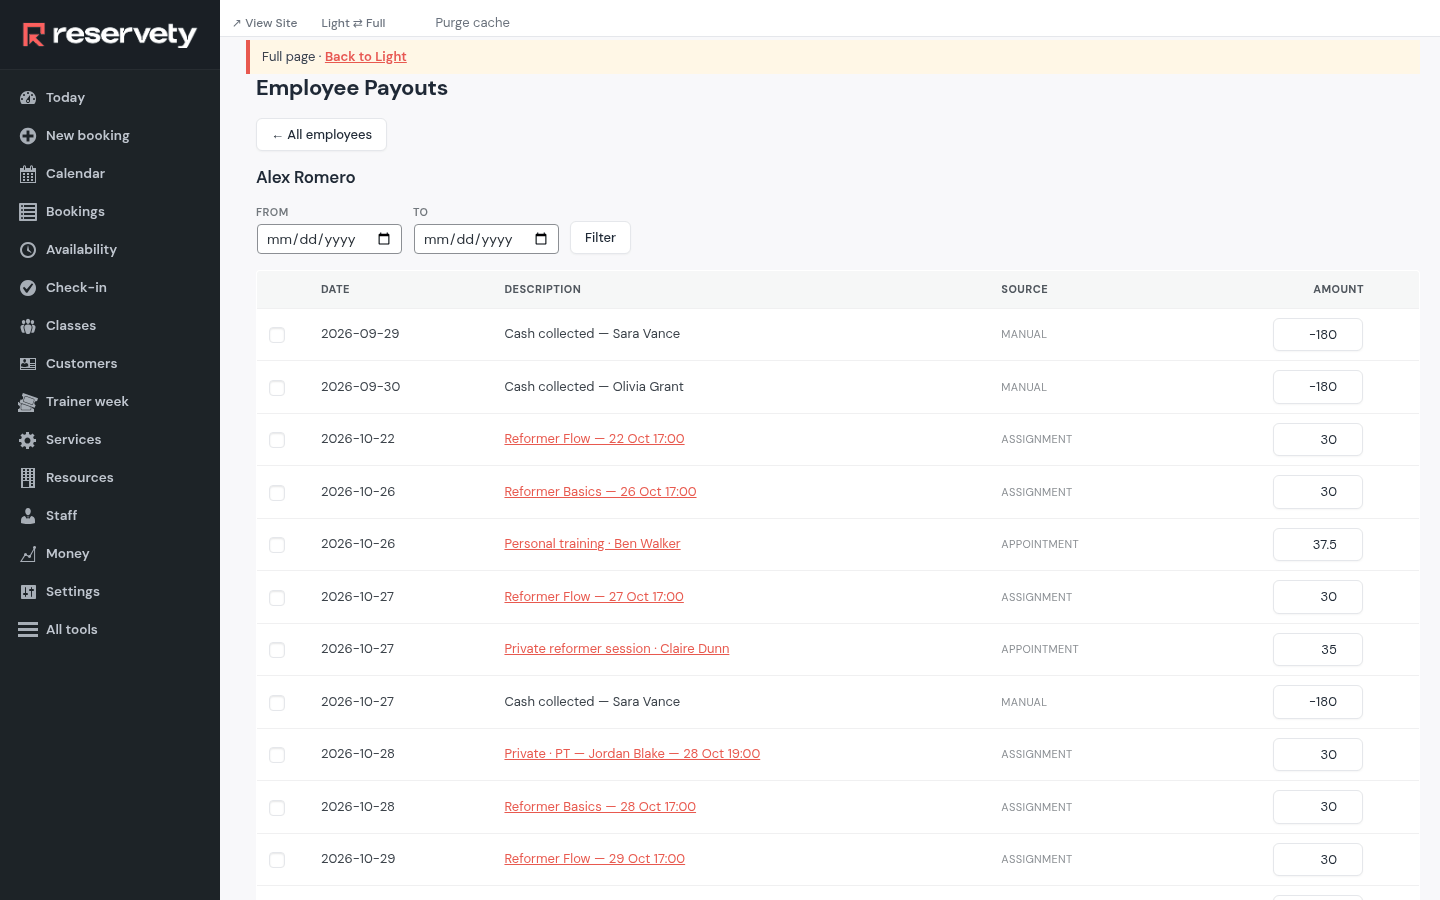The image size is (1440, 900).
Task: Tick checkbox for 2026-09-29 Sara Vance row
Action: 277,335
